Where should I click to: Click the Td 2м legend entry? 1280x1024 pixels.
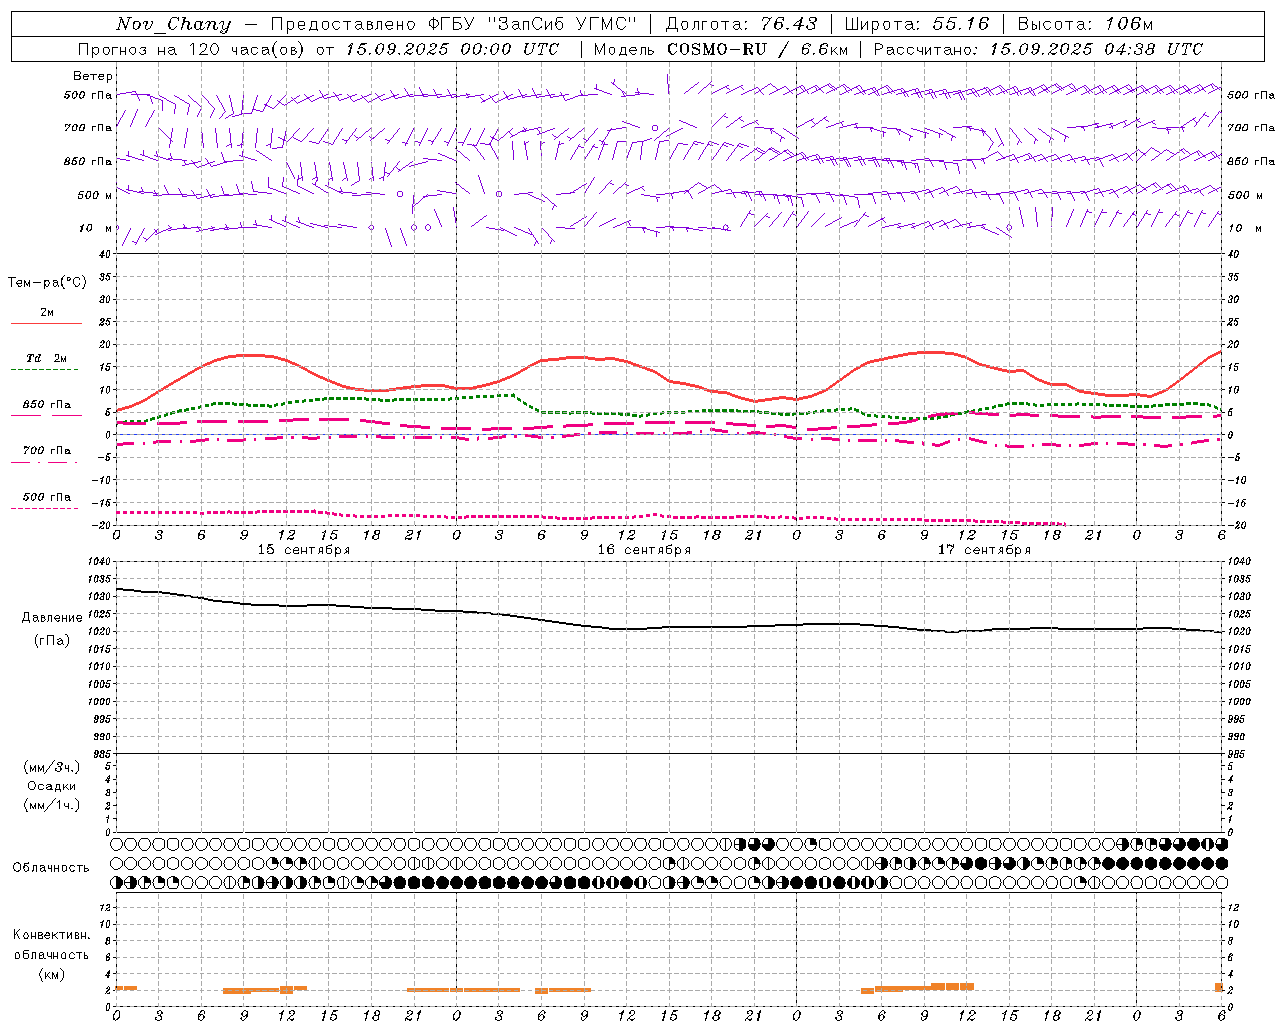click(x=46, y=358)
